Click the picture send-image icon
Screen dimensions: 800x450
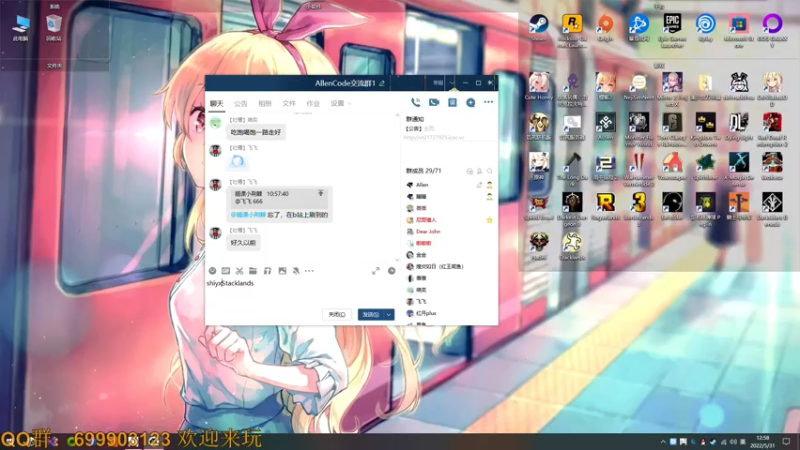pyautogui.click(x=282, y=271)
